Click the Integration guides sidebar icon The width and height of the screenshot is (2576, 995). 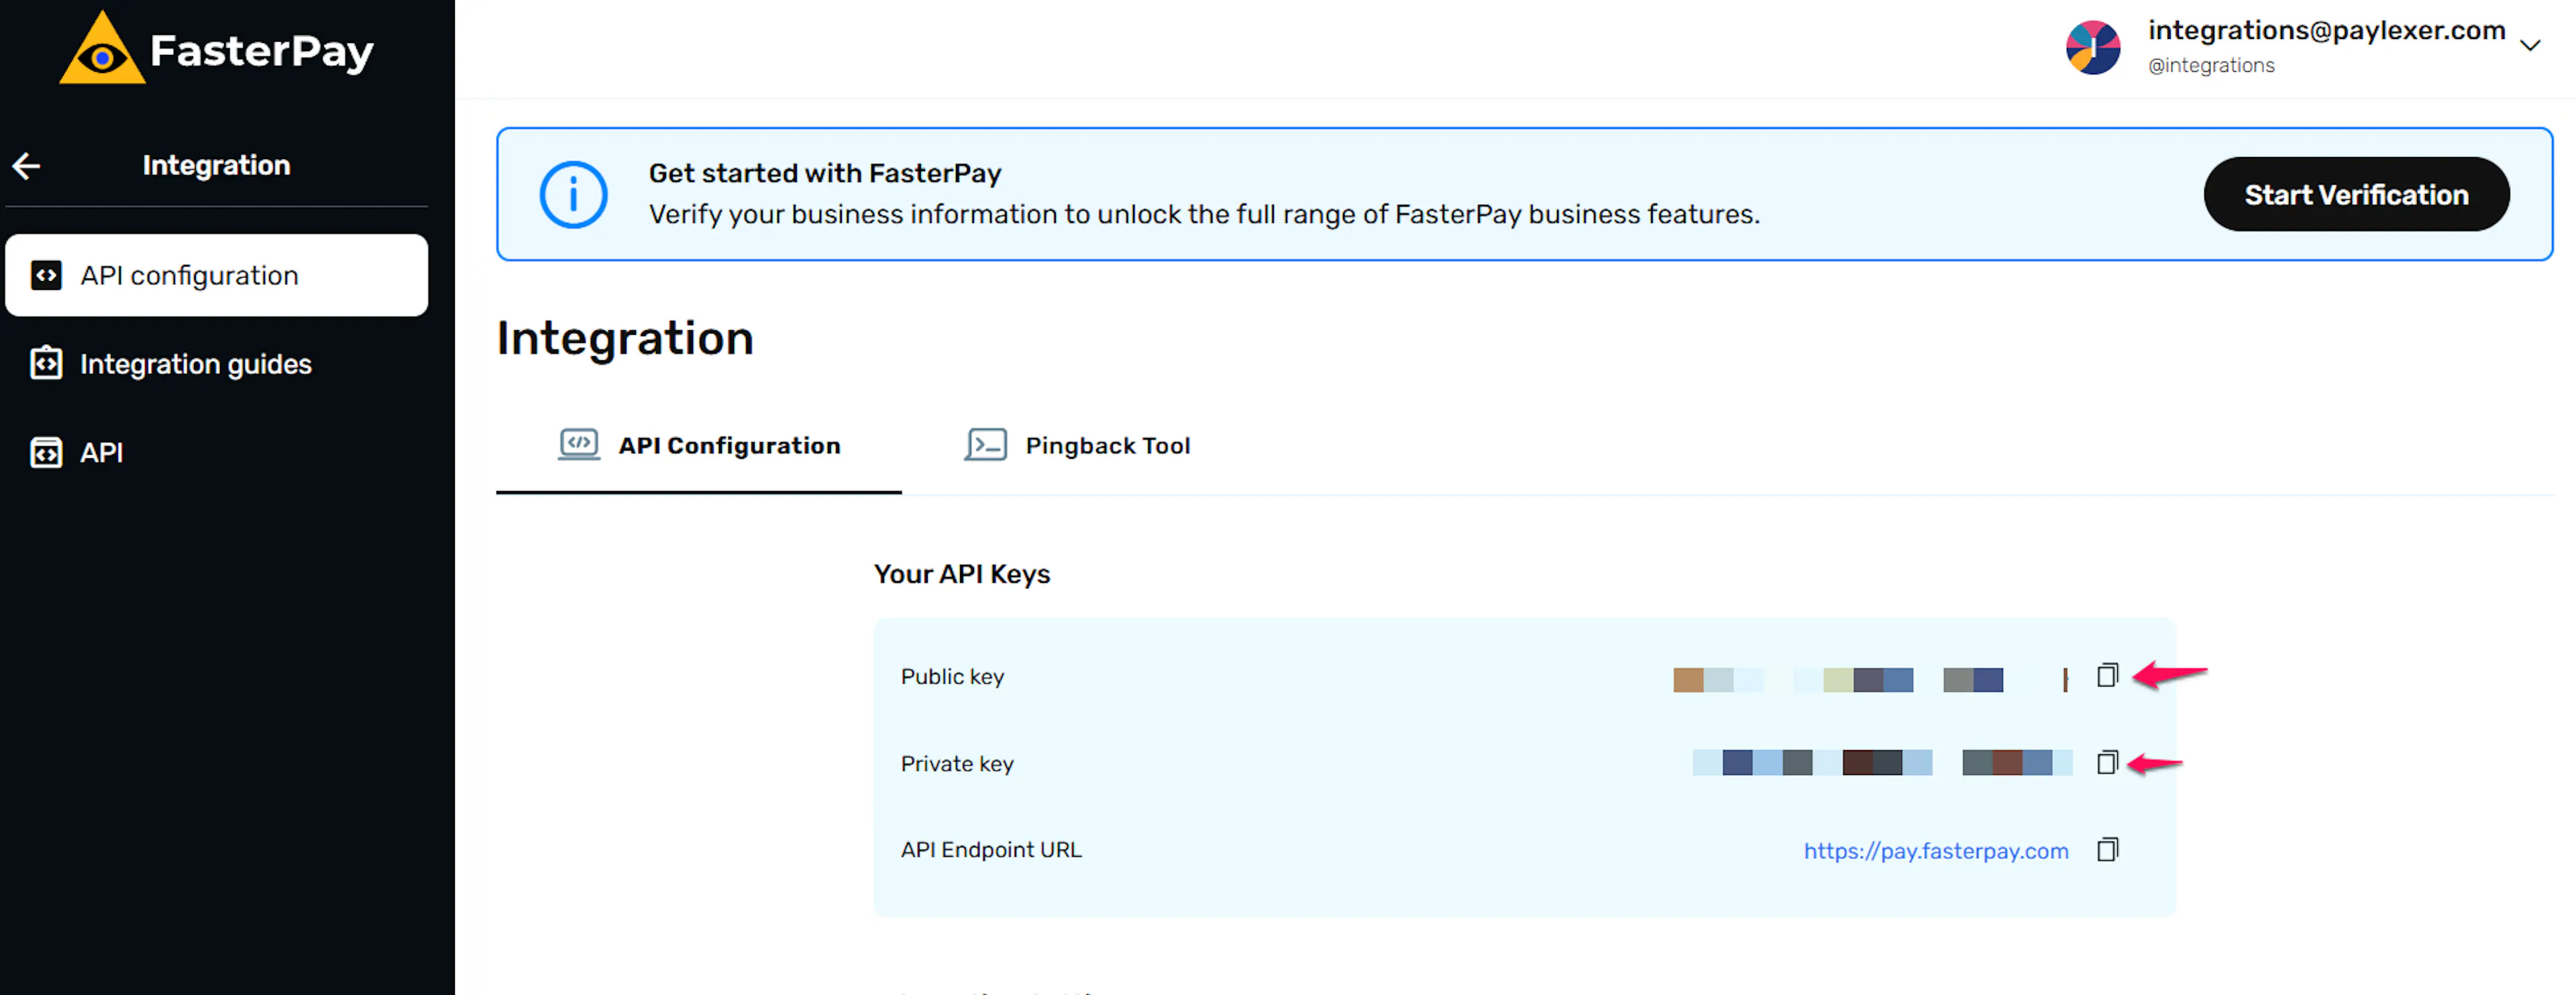(x=46, y=363)
